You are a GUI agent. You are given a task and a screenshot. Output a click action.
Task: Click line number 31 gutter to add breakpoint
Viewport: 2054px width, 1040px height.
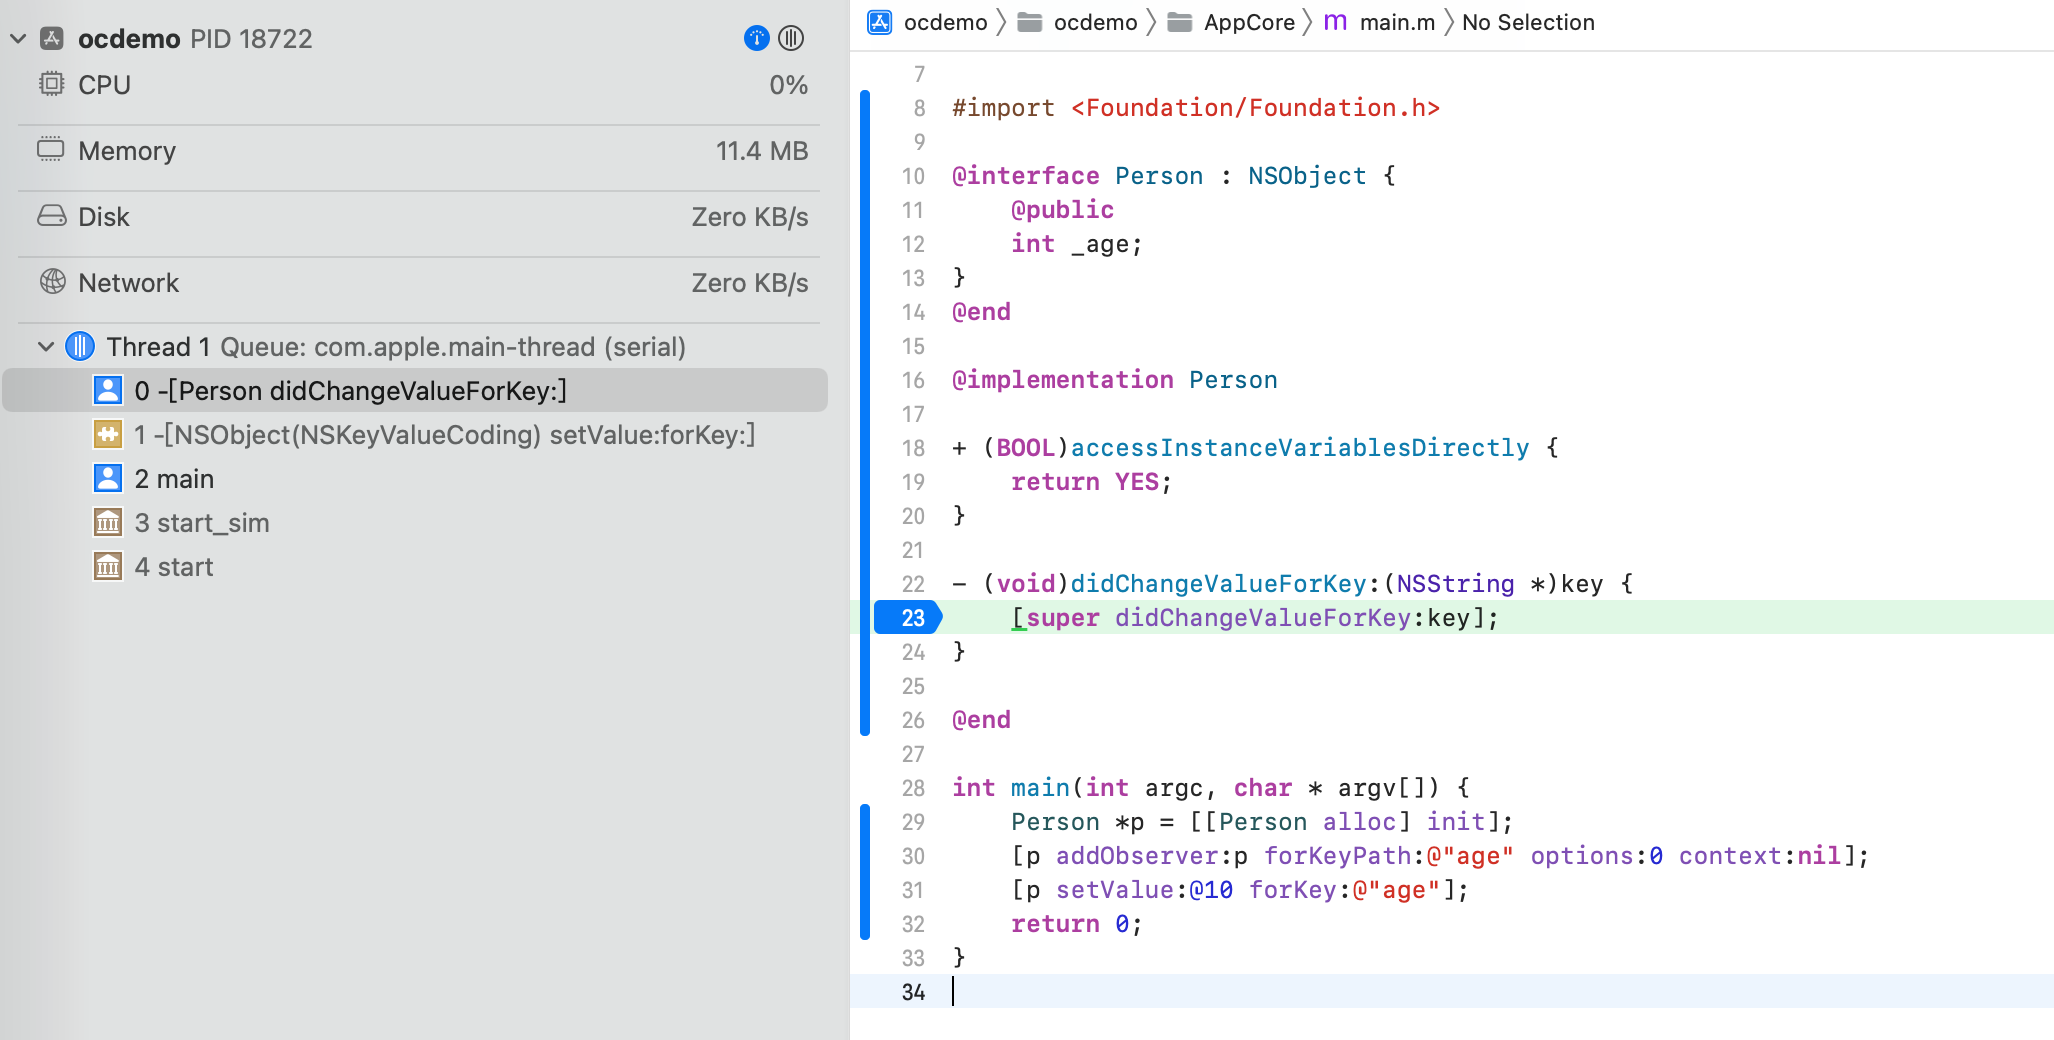tap(913, 890)
